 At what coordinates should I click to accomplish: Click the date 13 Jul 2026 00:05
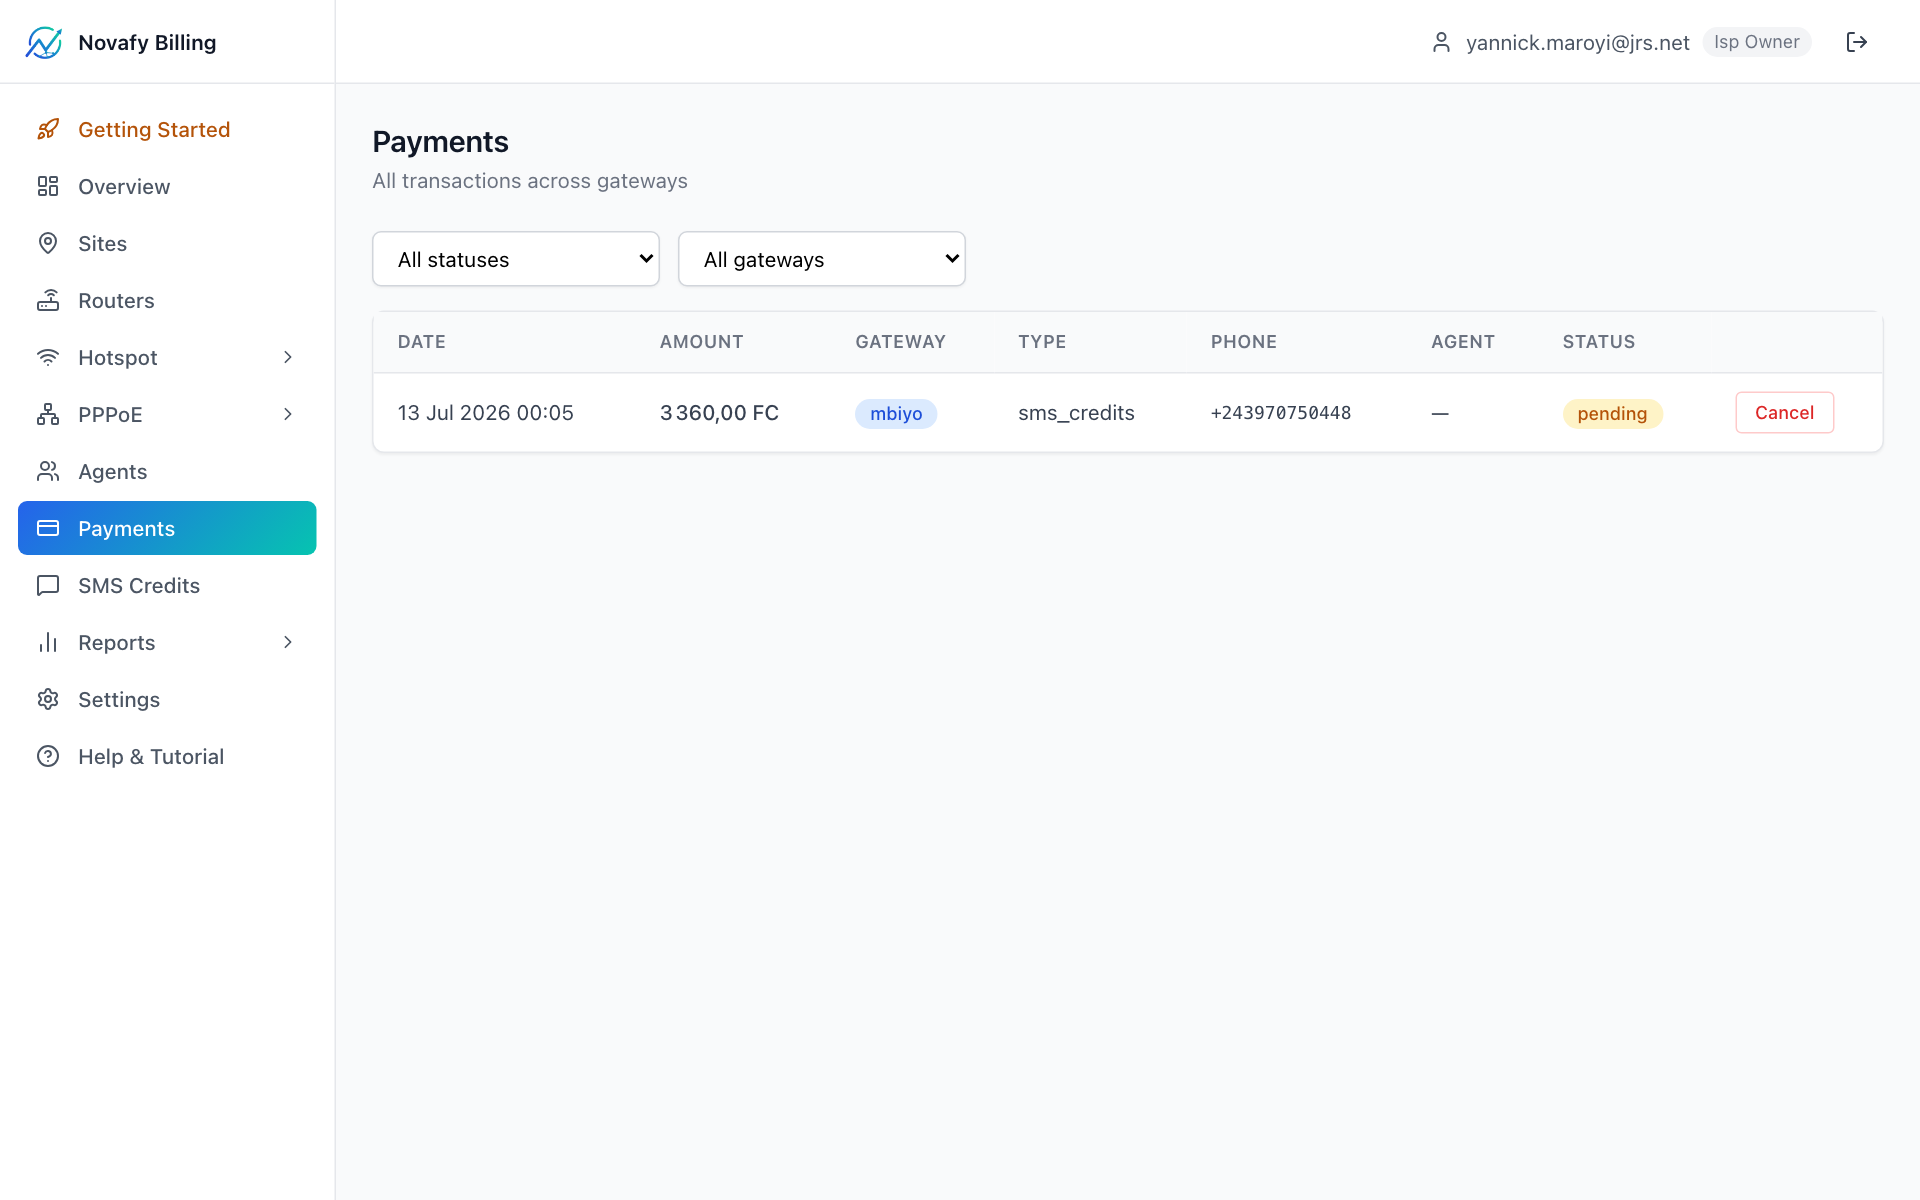(486, 413)
